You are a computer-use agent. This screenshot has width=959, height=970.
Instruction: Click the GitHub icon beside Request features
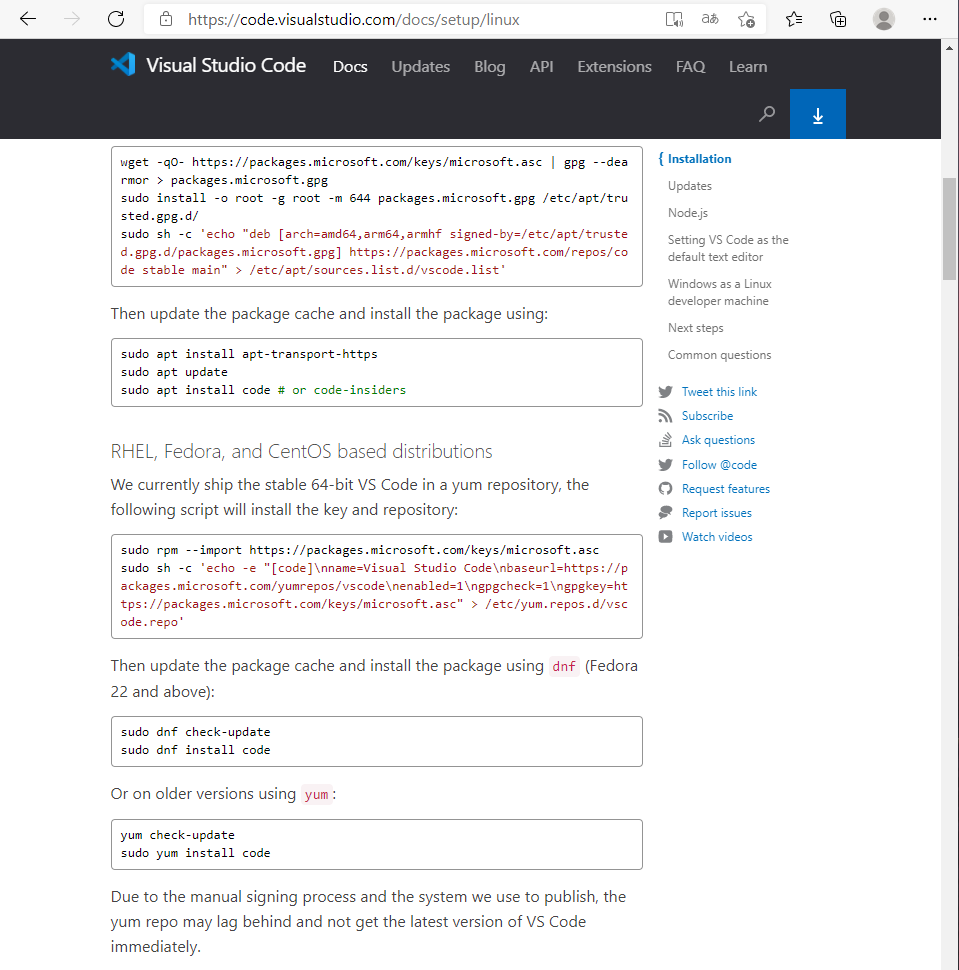tap(665, 489)
